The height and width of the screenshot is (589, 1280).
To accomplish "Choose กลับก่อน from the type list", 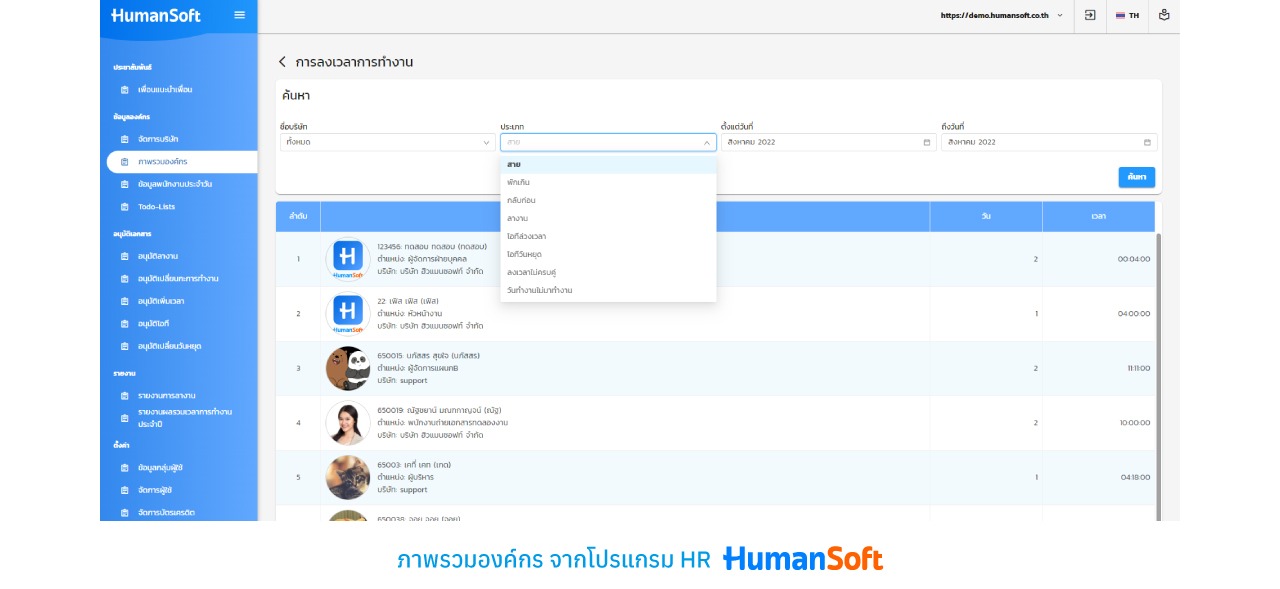I will 608,200.
